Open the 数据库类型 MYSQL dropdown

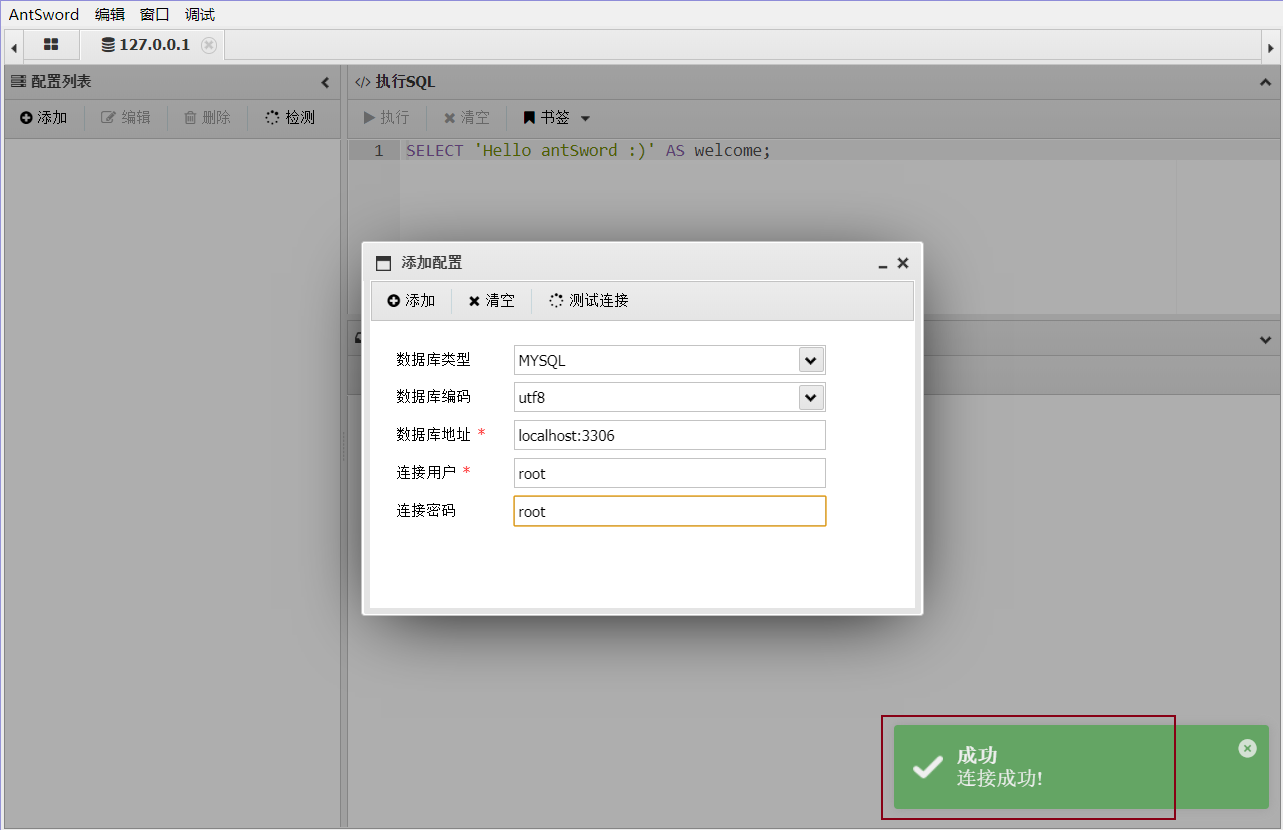coord(811,360)
